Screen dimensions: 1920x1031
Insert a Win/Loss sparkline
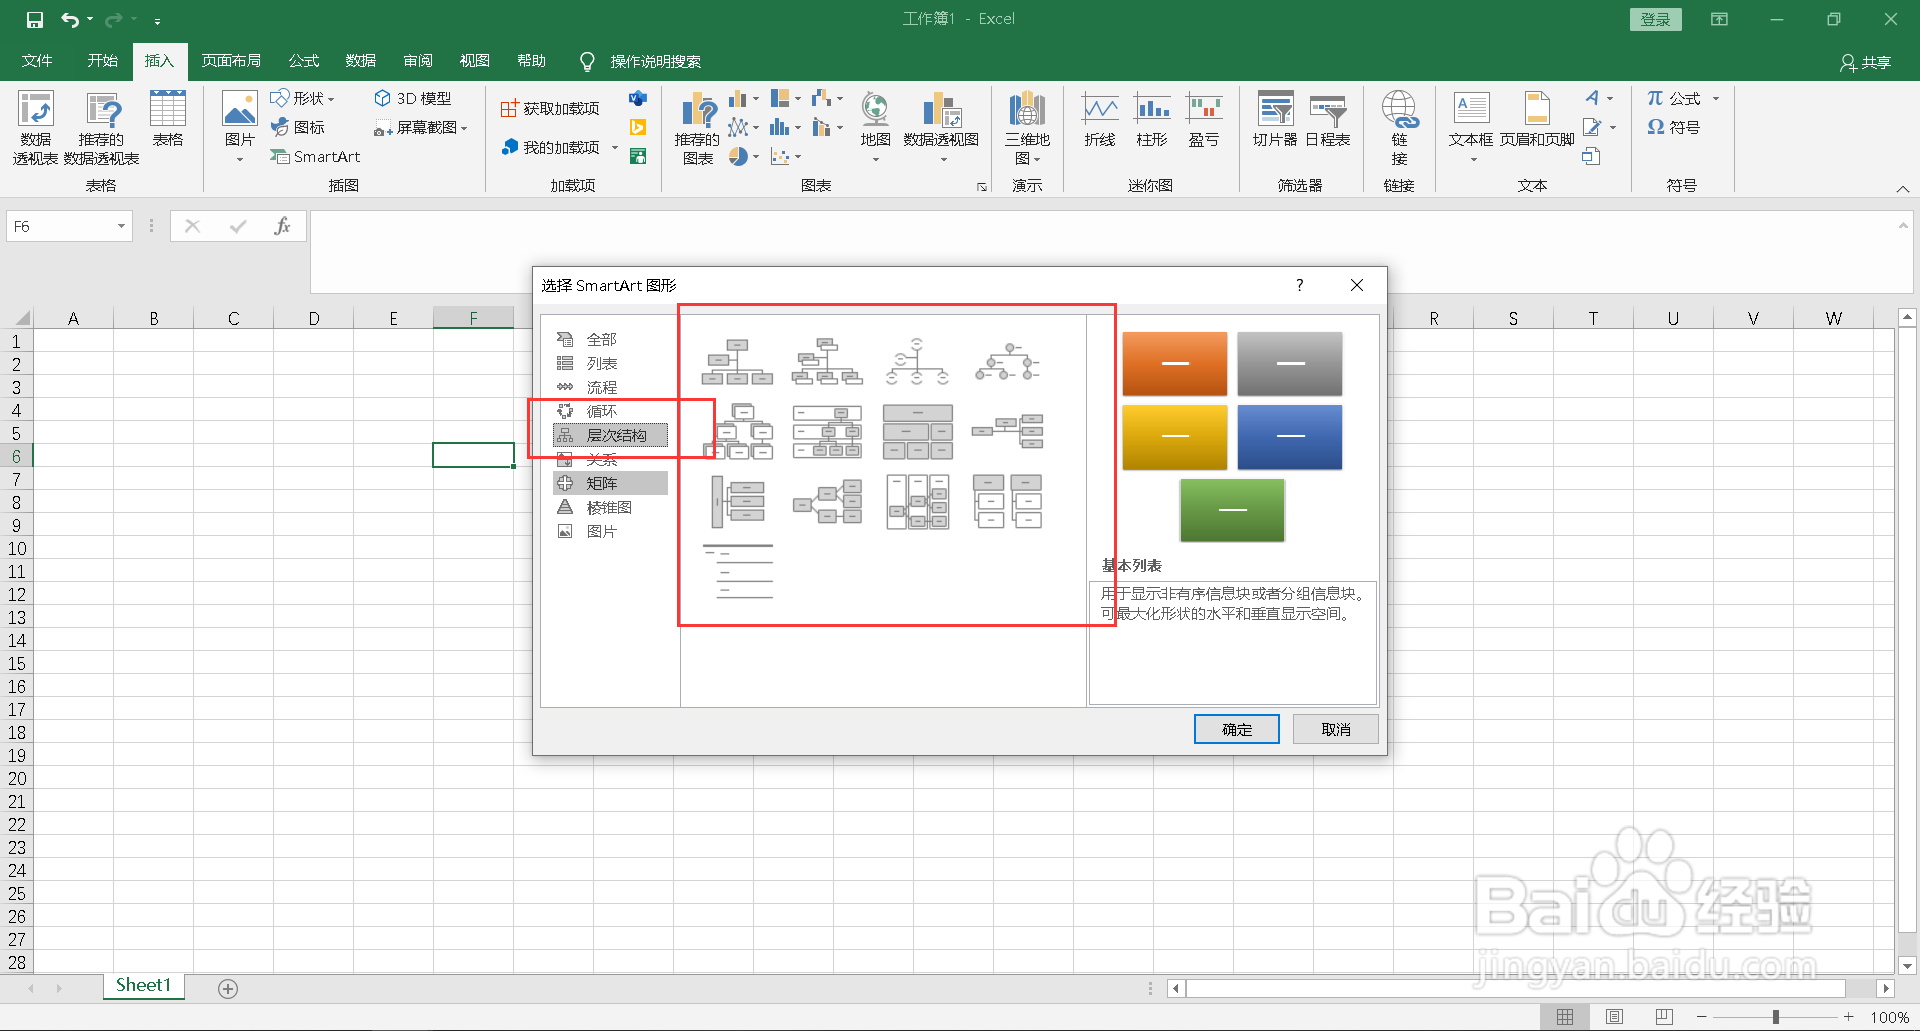[1204, 120]
